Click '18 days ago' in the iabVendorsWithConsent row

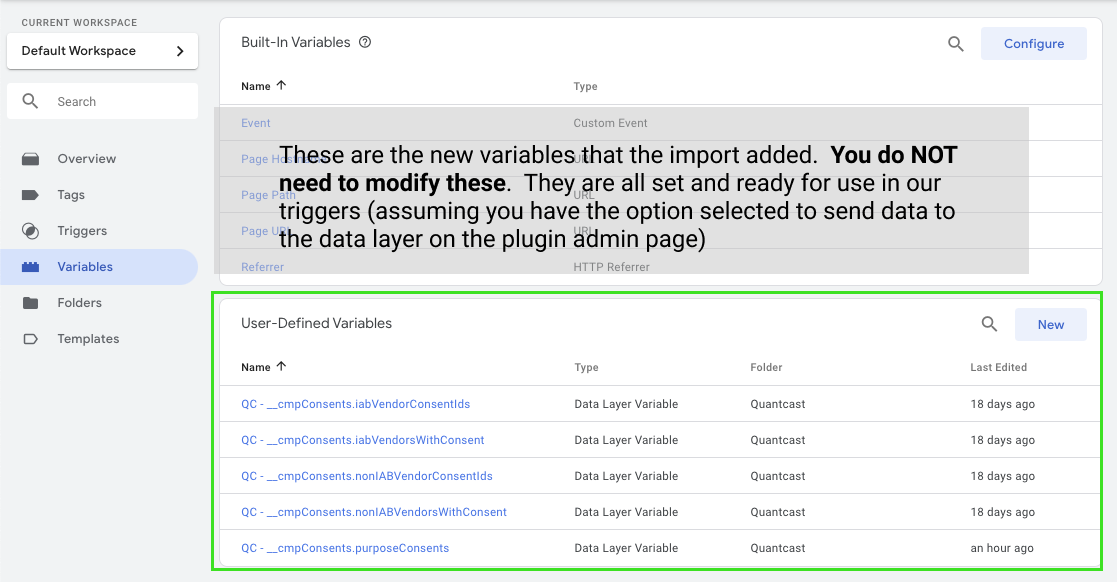point(1002,440)
